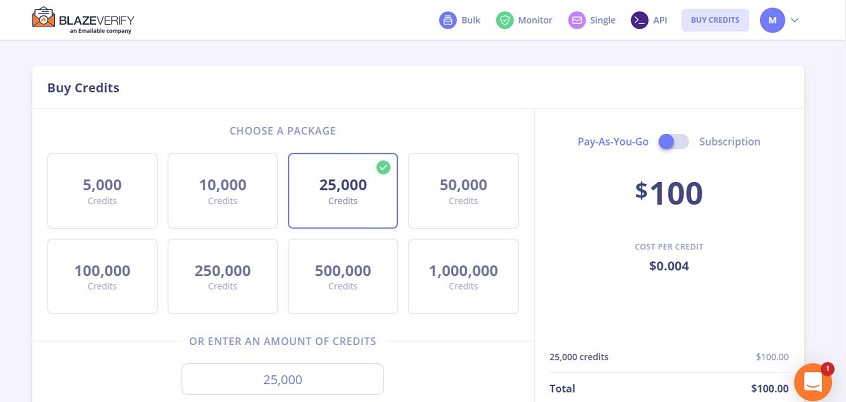Open the Bulk menu item
Viewport: 846px width, 402px height.
(471, 20)
